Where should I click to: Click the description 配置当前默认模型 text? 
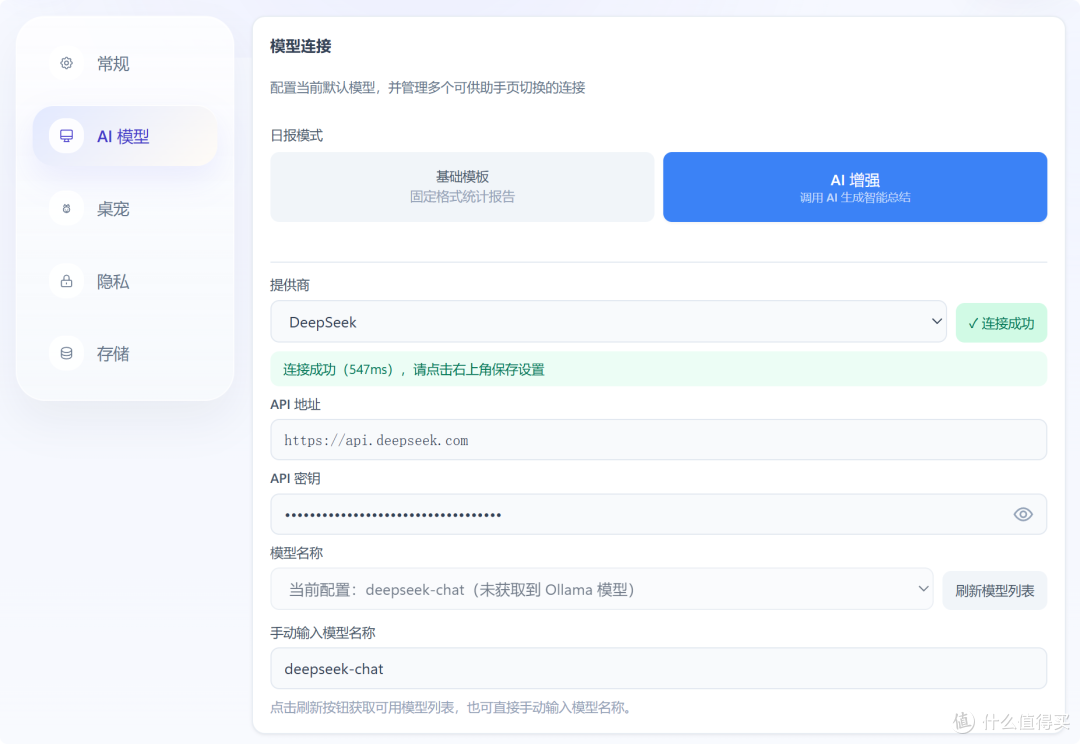pos(428,87)
